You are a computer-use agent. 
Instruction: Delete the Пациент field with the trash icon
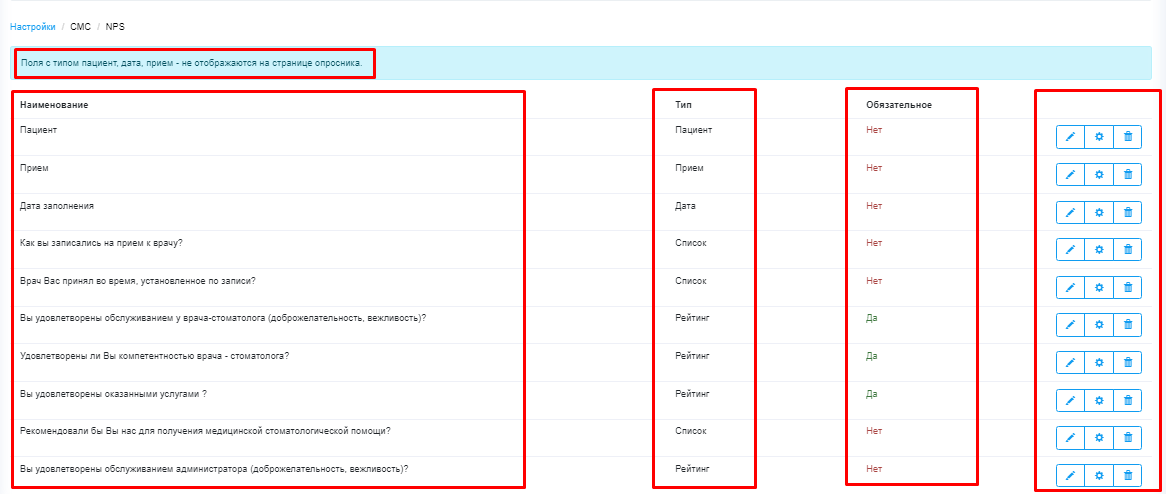[x=1127, y=137]
